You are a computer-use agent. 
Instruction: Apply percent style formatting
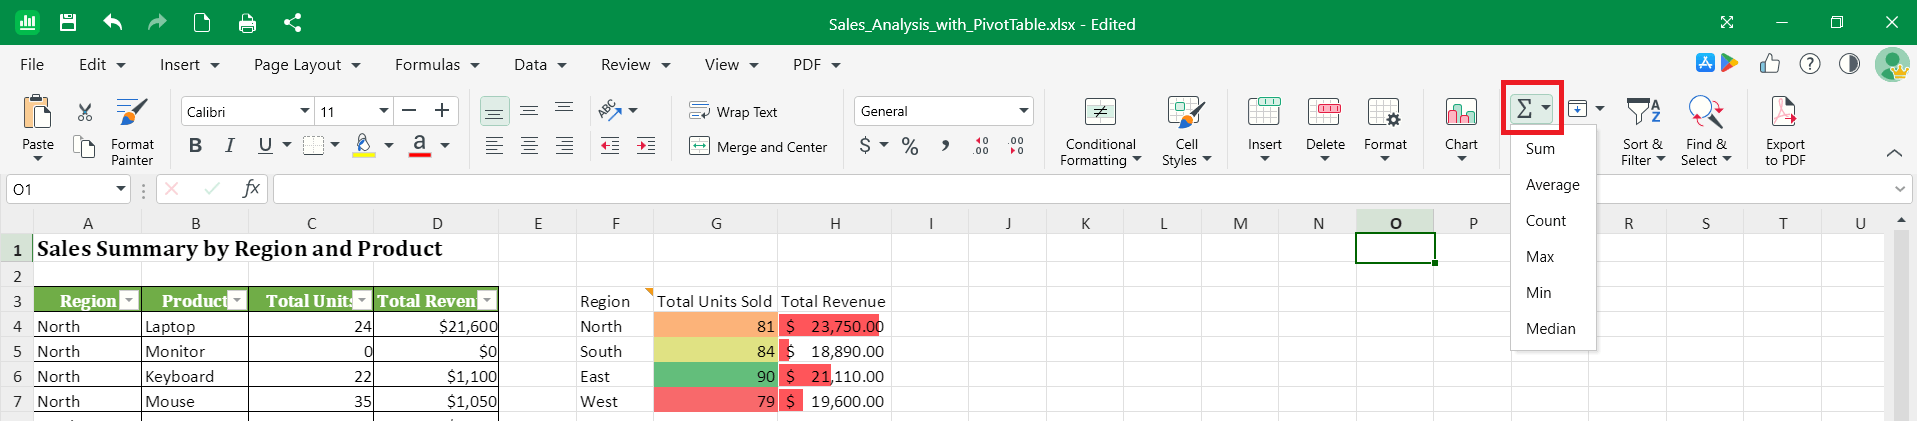[910, 146]
